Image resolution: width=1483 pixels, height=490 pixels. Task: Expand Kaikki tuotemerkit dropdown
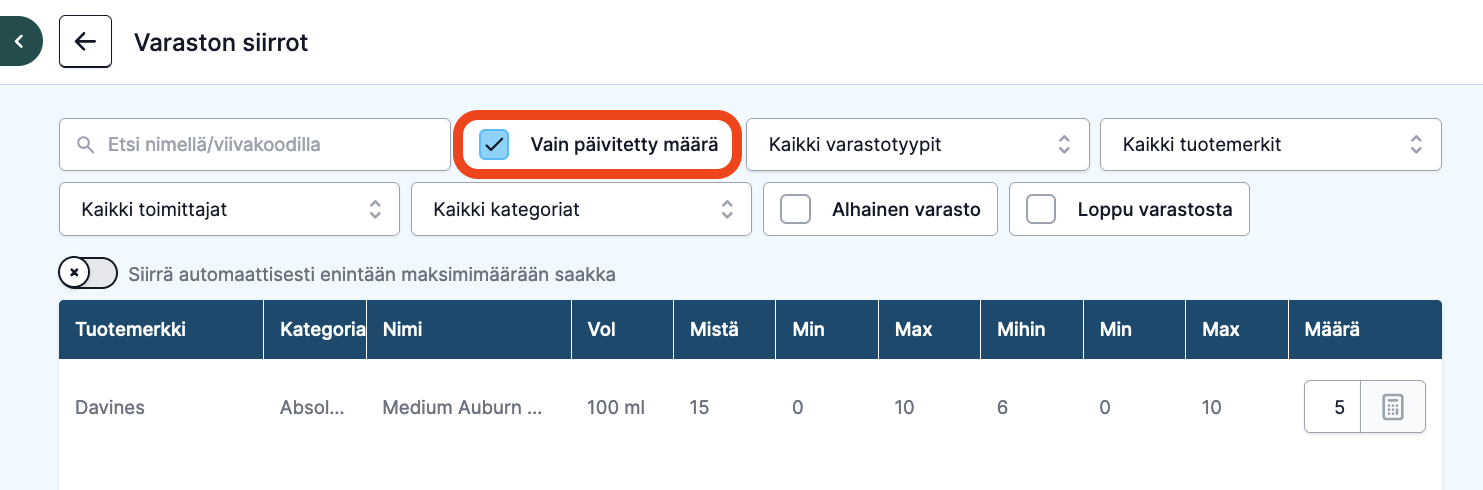[x=1270, y=145]
